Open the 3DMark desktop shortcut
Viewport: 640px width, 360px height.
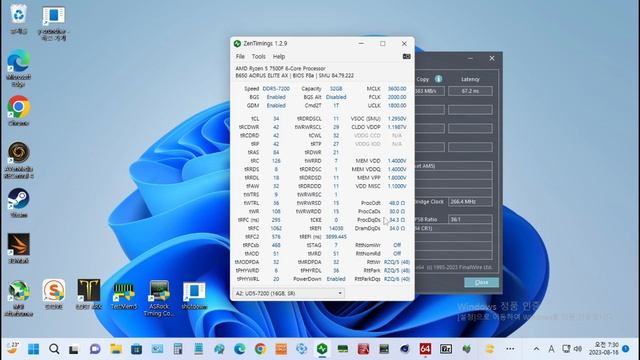18,248
